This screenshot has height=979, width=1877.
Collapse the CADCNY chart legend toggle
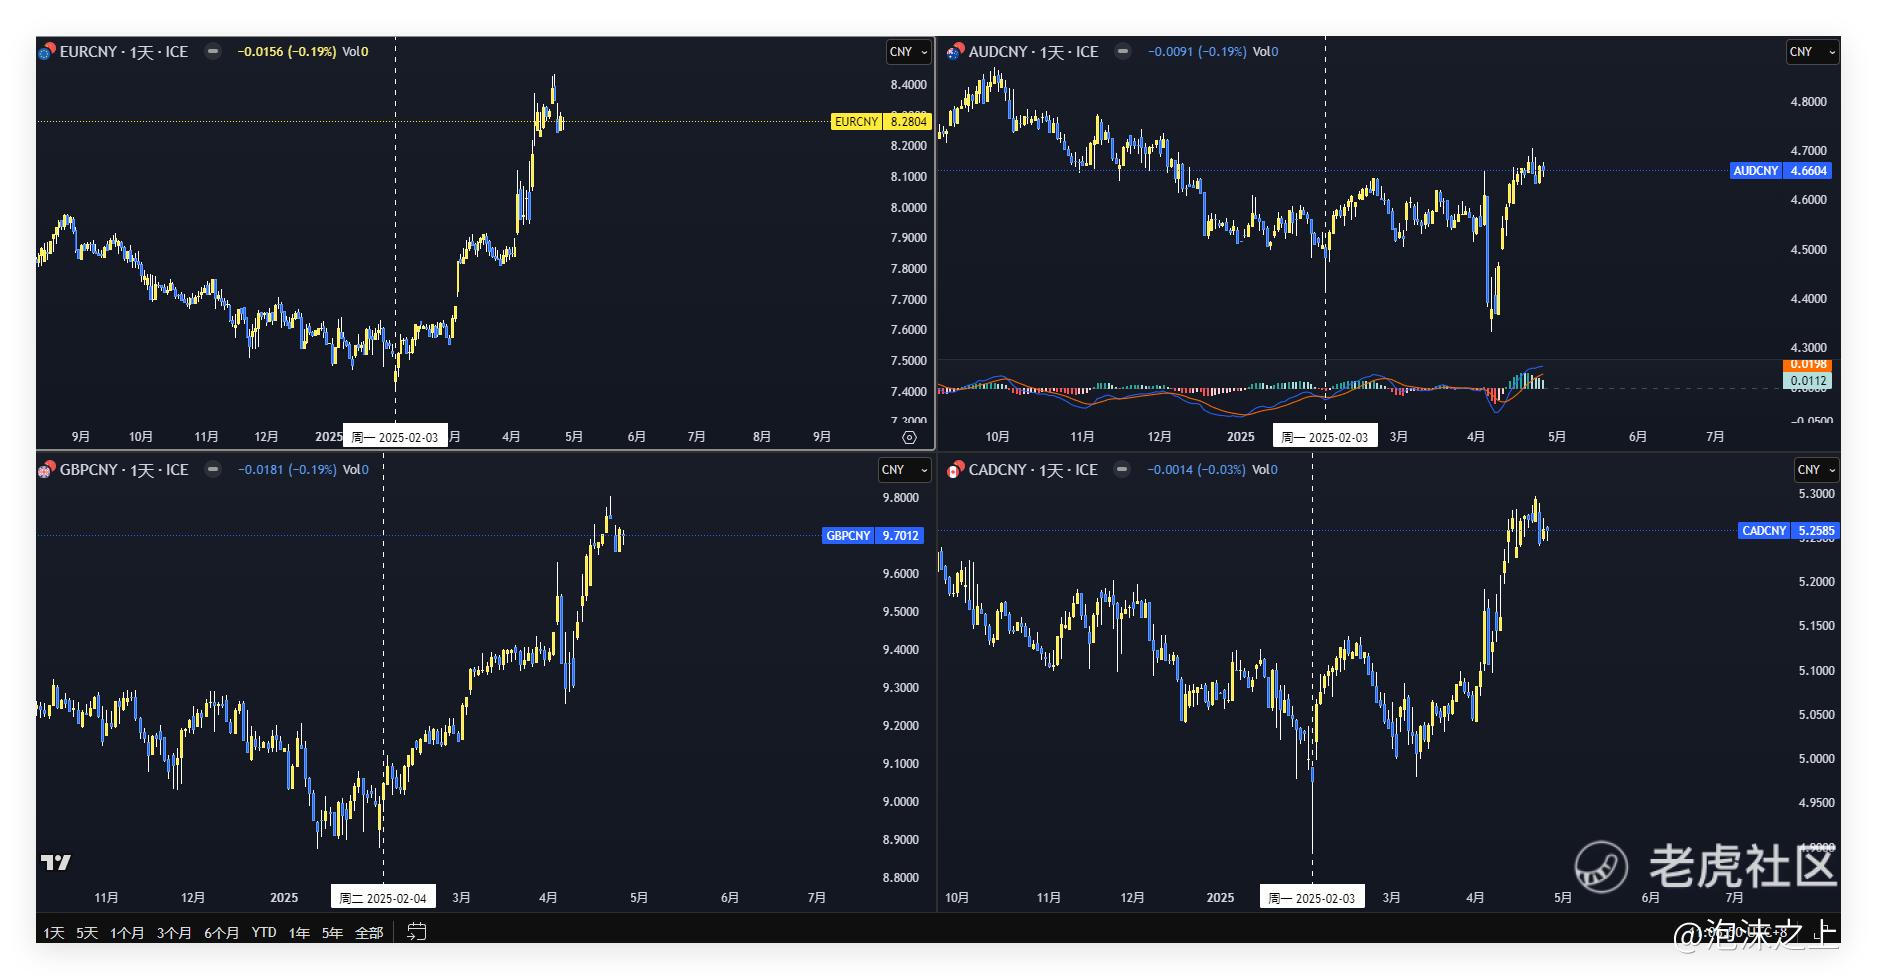pyautogui.click(x=1122, y=470)
